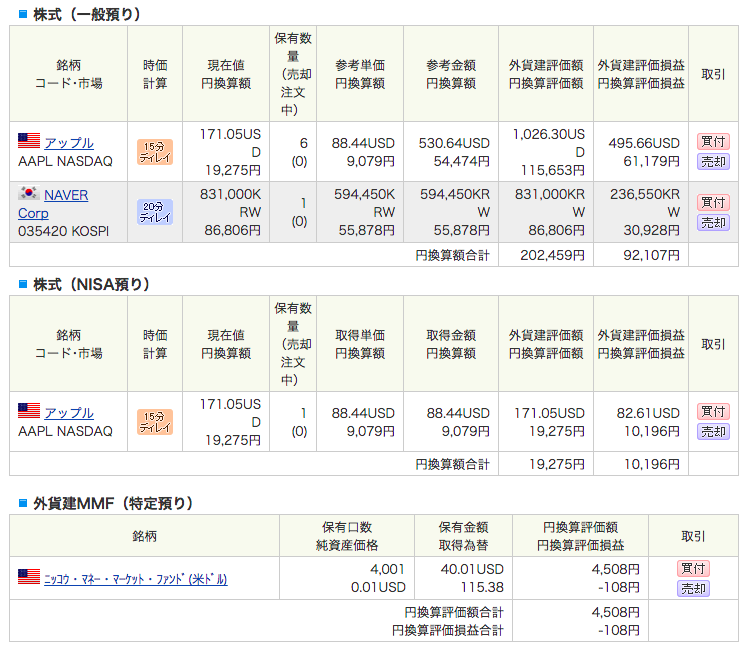This screenshot has height=653, width=749.
Task: Click '530.64USD 54,474円' reference amount cell
Action: [450, 152]
